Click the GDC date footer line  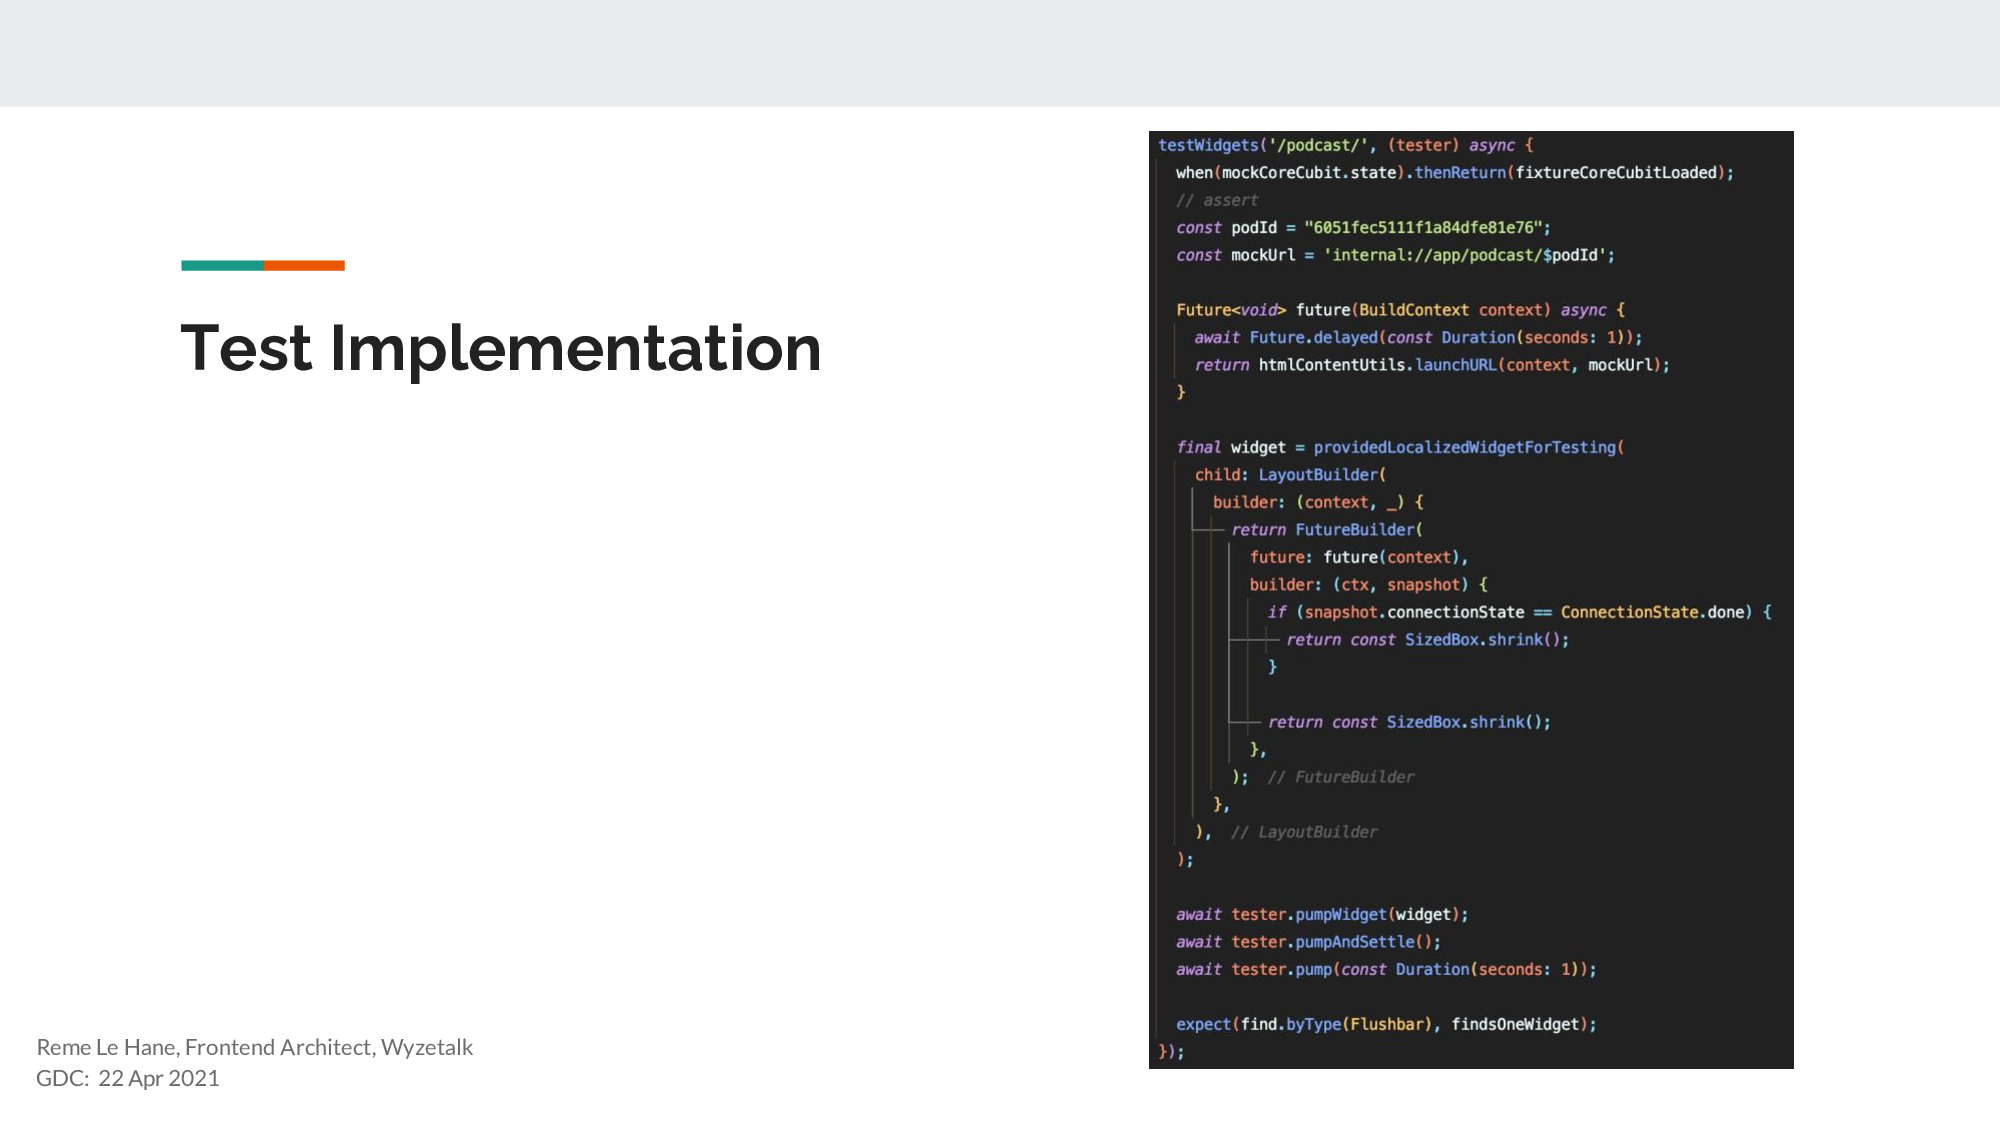coord(128,1078)
